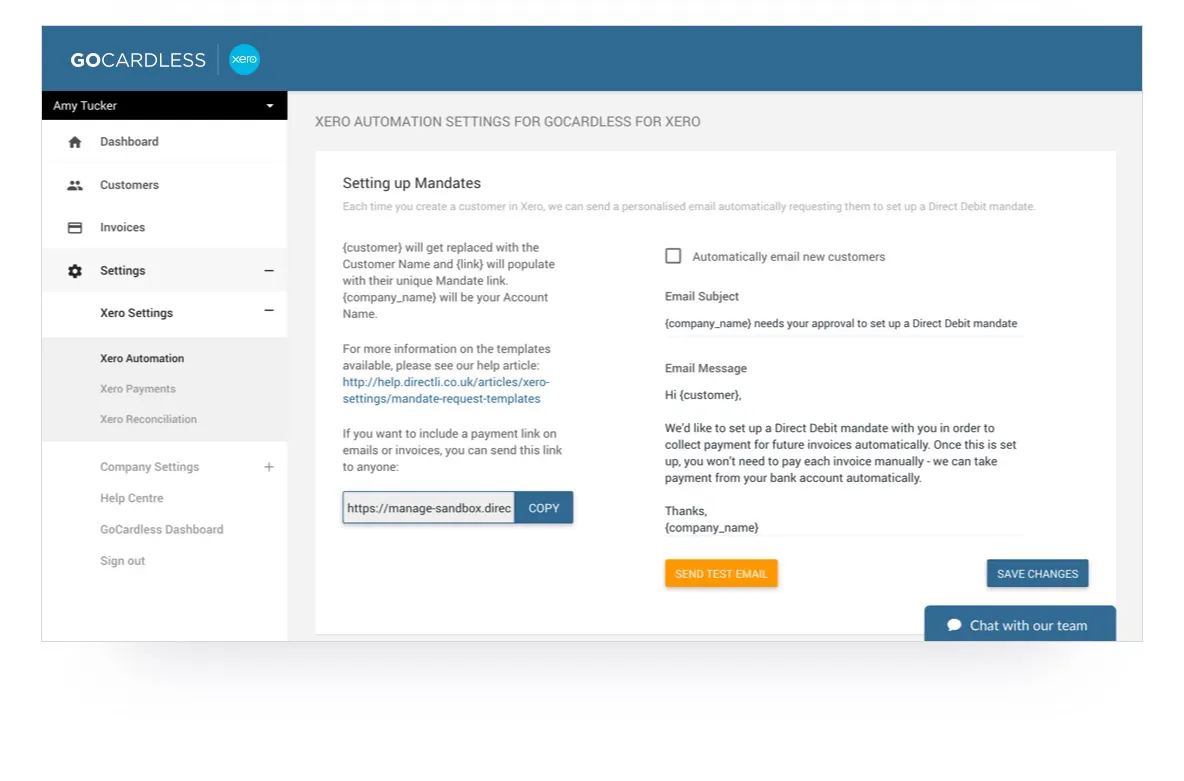This screenshot has height=781, width=1184.
Task: Click Save Changes button
Action: point(1037,574)
